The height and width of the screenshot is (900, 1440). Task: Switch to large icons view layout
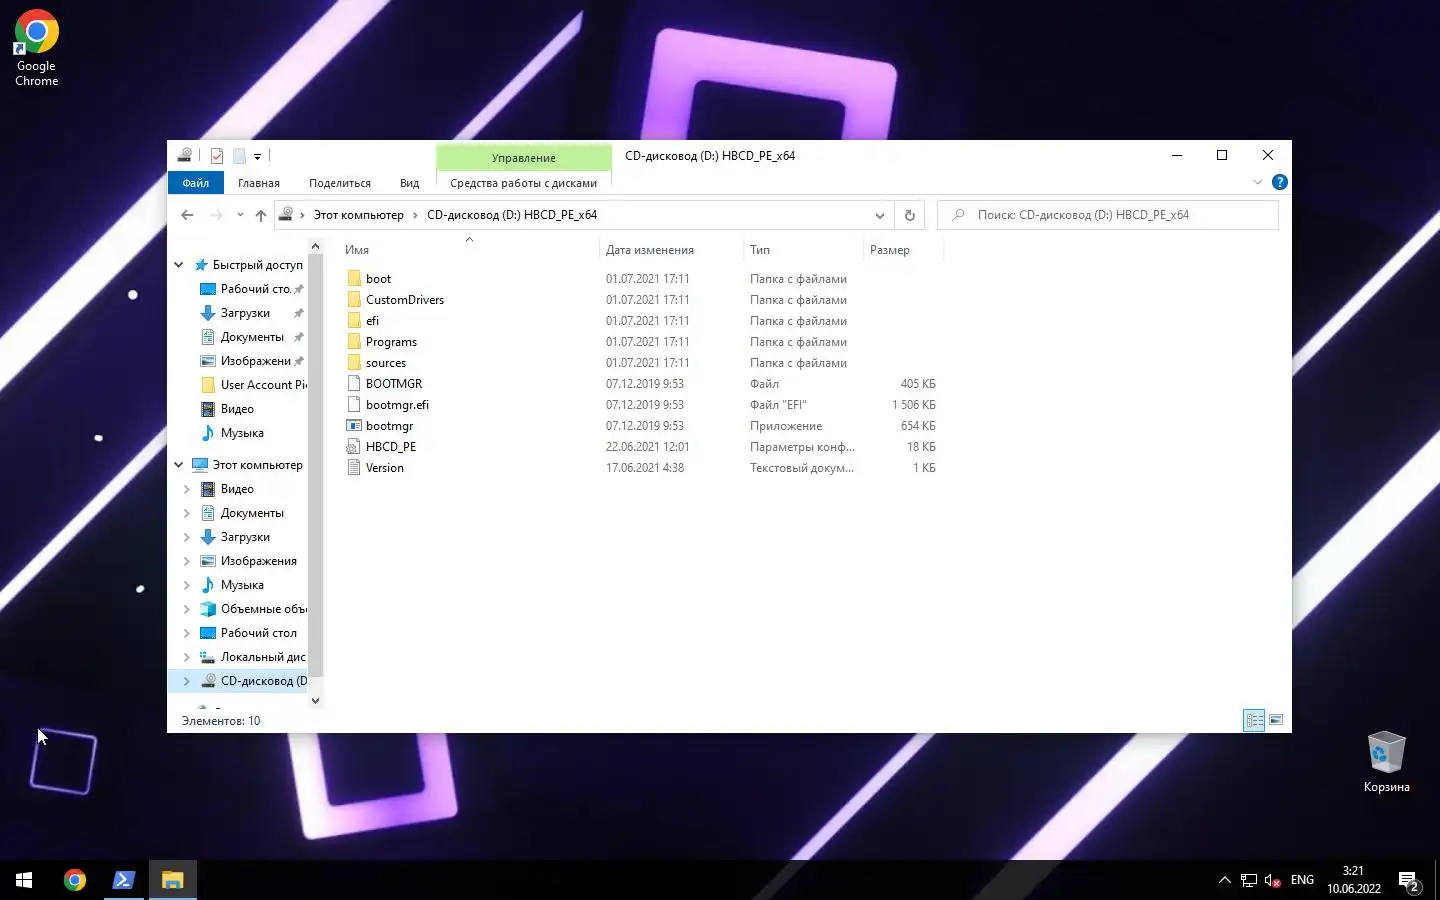click(x=1276, y=720)
